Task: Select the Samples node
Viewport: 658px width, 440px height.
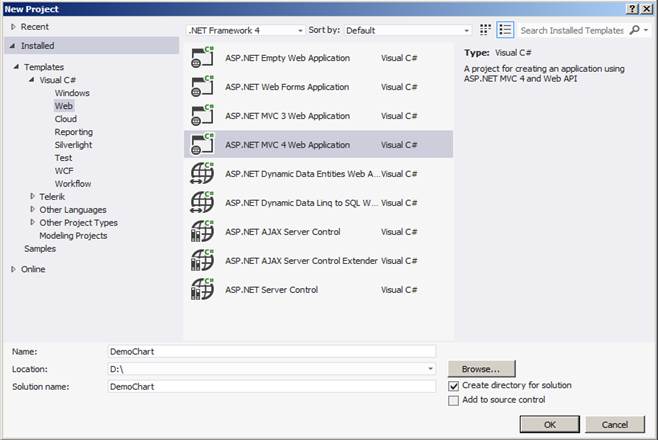Action: (40, 249)
